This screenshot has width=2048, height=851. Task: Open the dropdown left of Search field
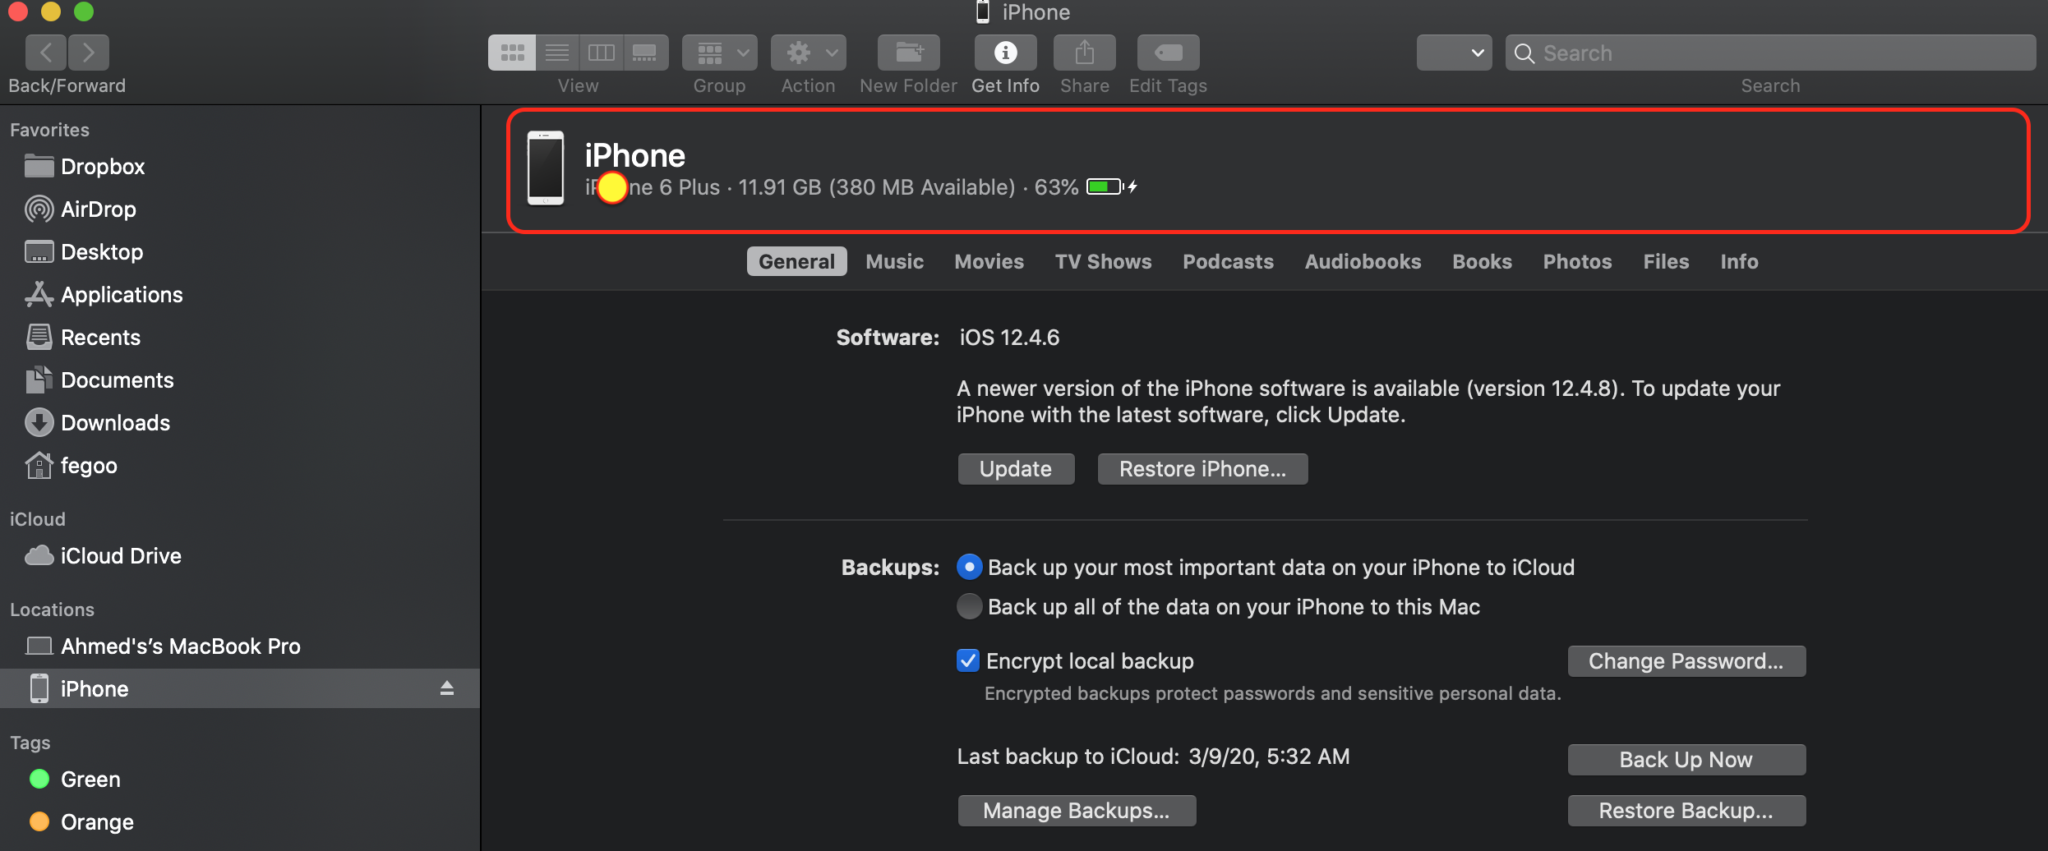coord(1454,53)
